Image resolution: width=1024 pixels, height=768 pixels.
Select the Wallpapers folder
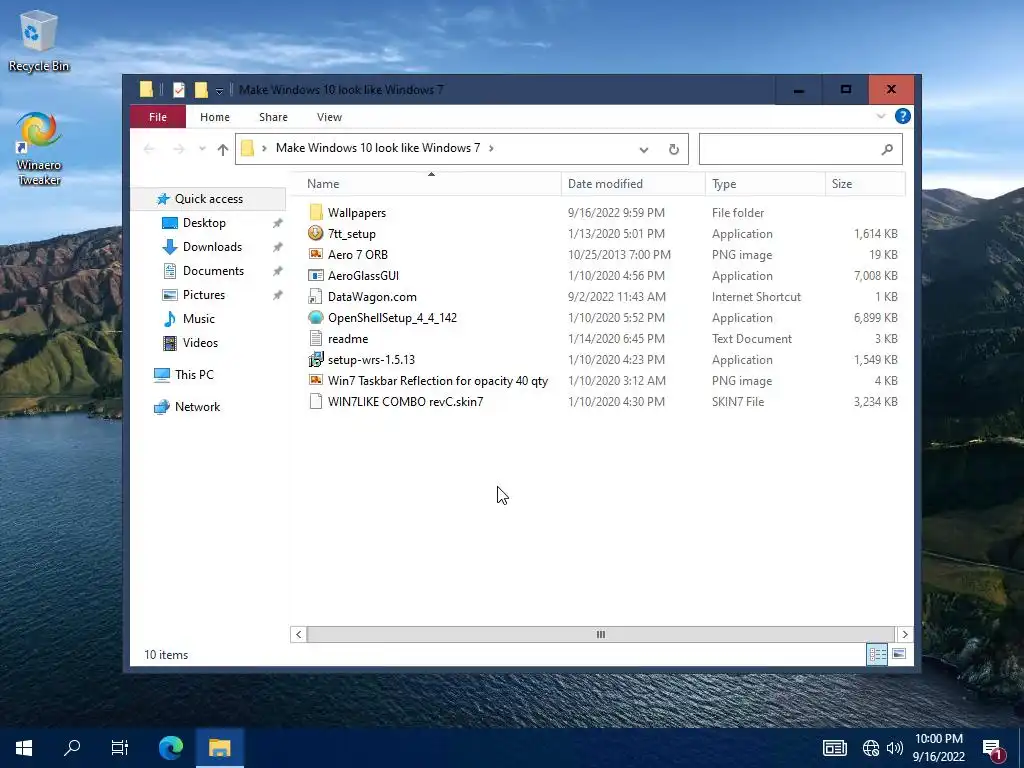[357, 213]
